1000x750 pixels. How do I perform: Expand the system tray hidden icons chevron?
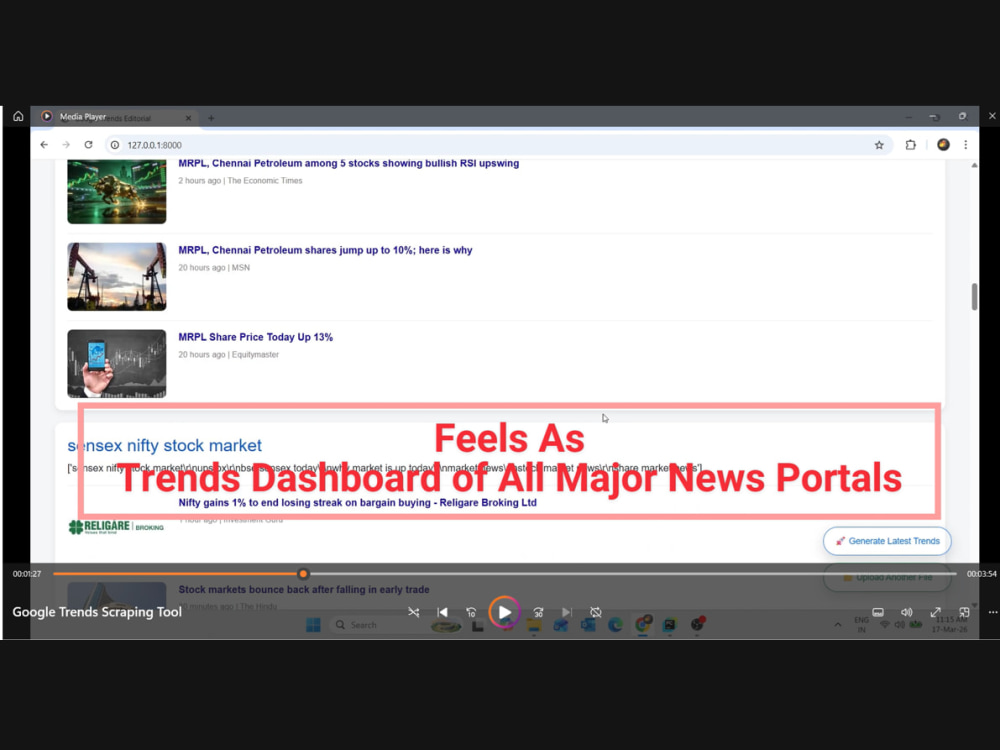(x=837, y=625)
